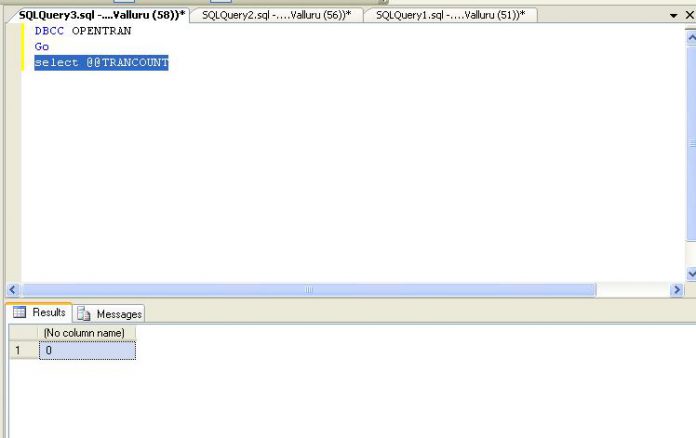Viewport: 696px width, 438px height.
Task: Click the grid icon on Results tab
Action: (x=20, y=313)
